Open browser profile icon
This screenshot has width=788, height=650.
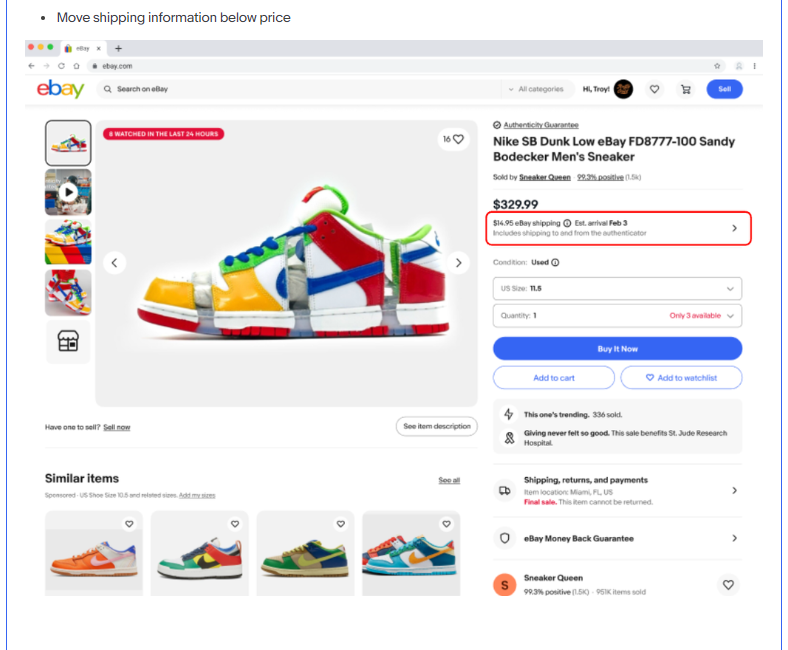[739, 66]
